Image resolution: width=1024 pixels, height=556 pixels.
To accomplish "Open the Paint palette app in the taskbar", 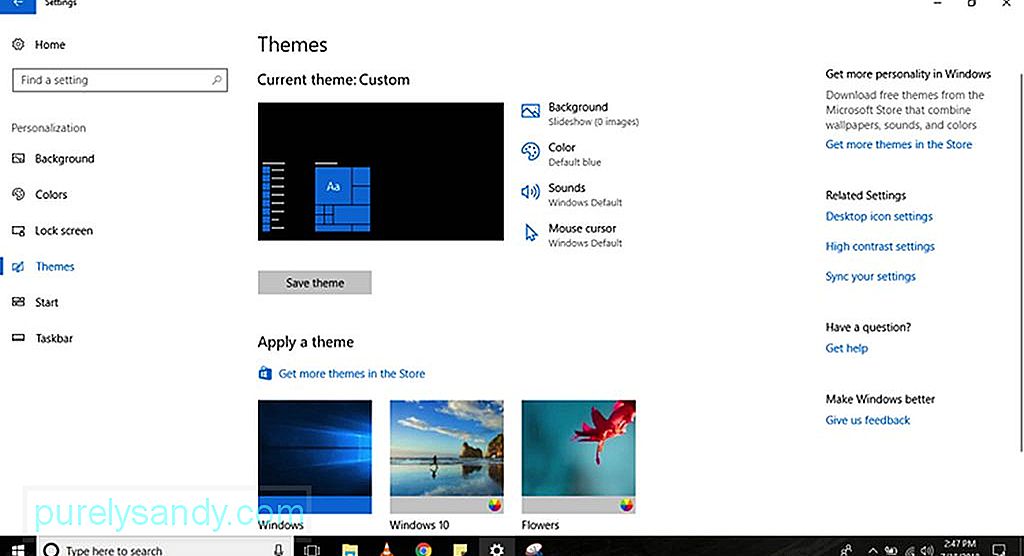I will click(534, 549).
